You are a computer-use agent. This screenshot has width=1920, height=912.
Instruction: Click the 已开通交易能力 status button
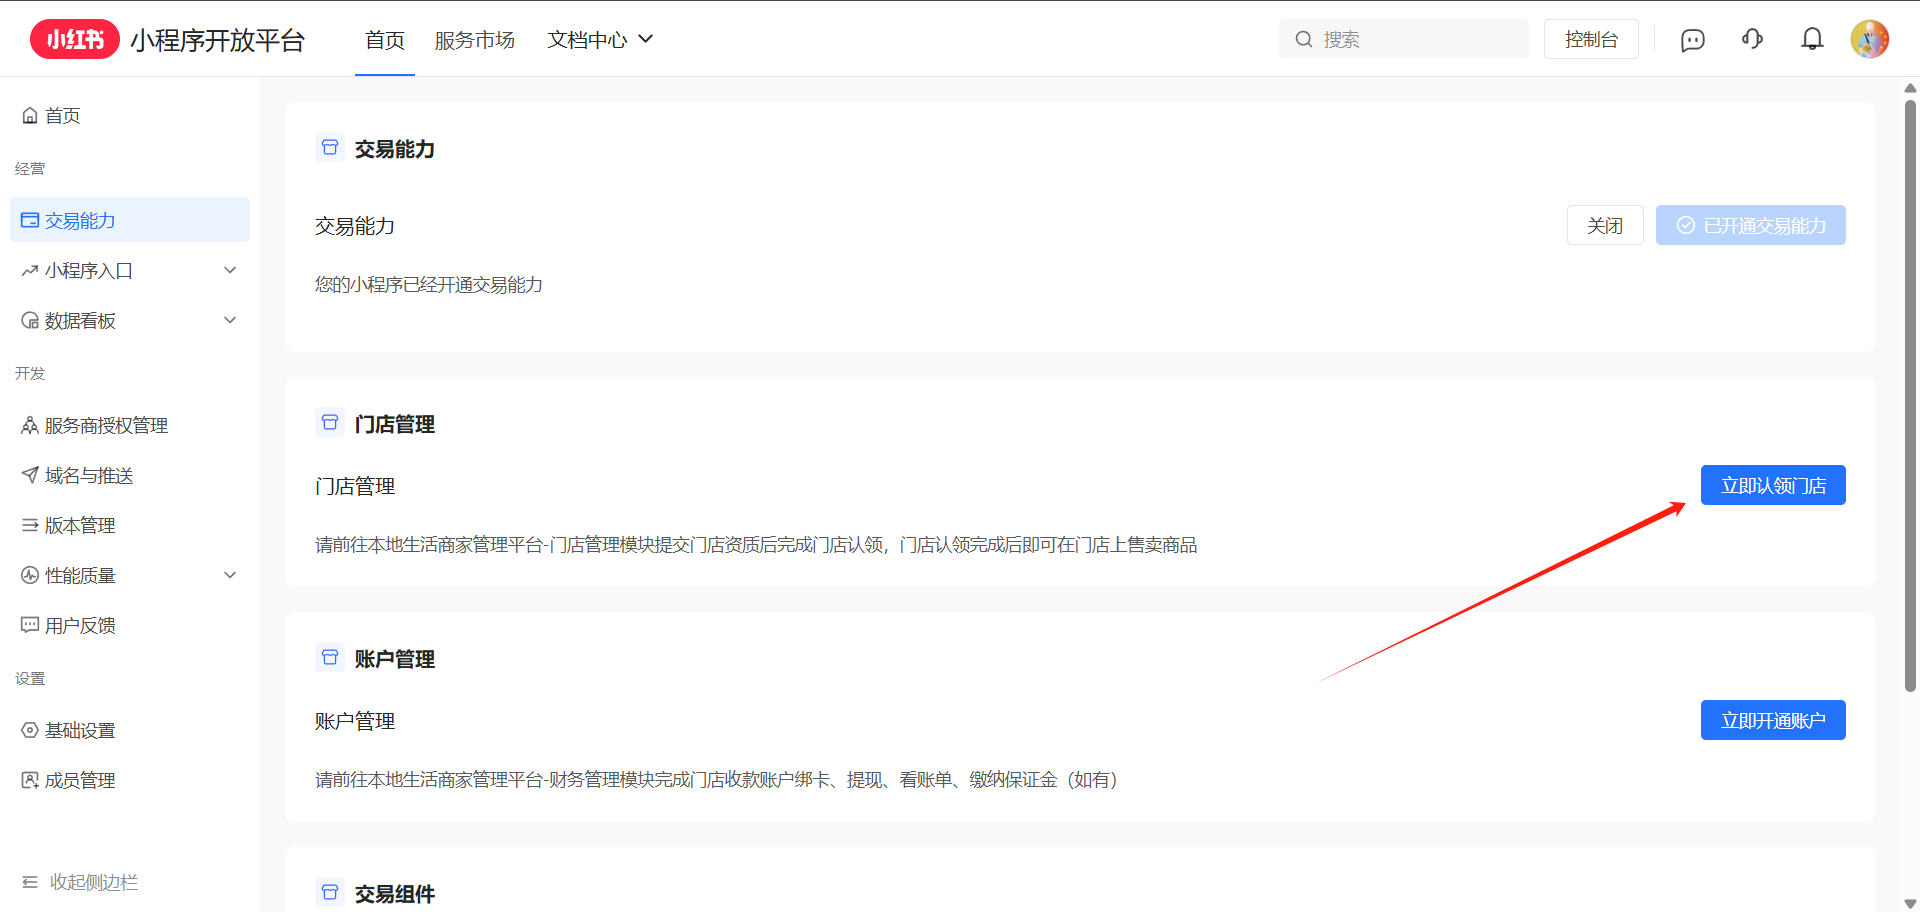click(x=1750, y=226)
